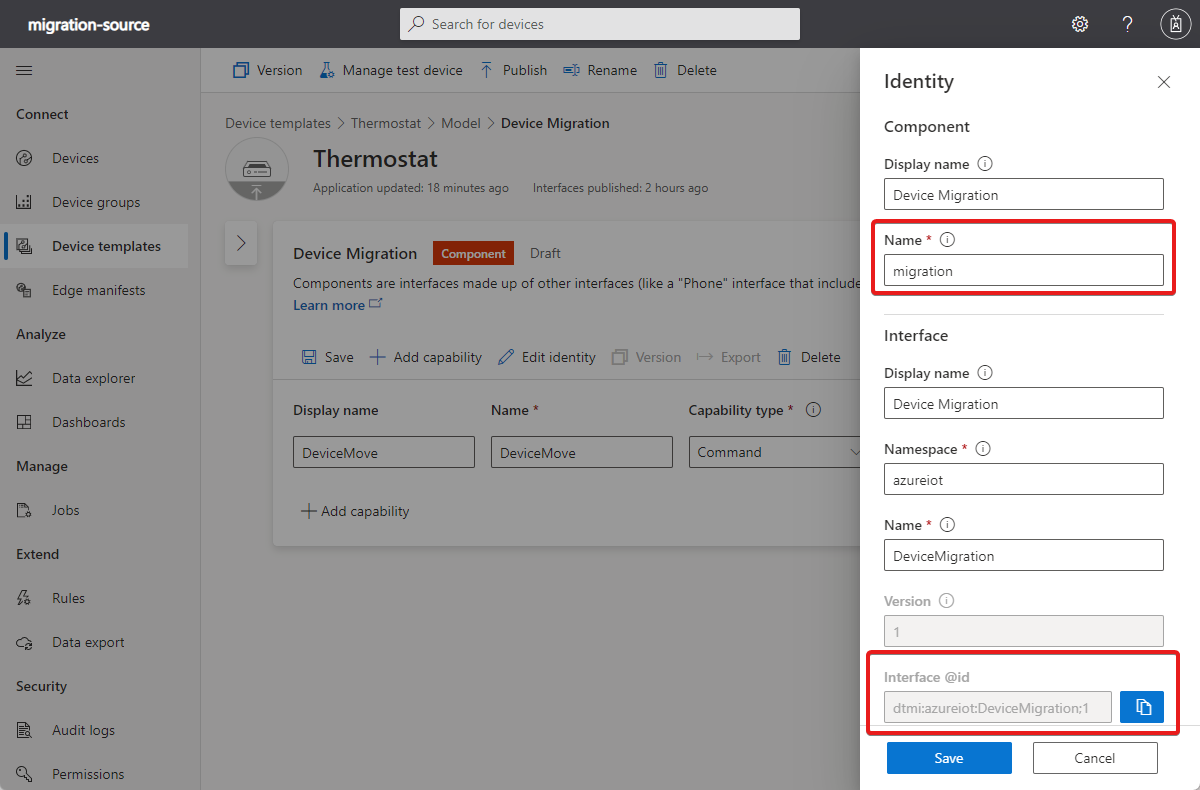The height and width of the screenshot is (790, 1200).
Task: Delete the component
Action: click(809, 357)
